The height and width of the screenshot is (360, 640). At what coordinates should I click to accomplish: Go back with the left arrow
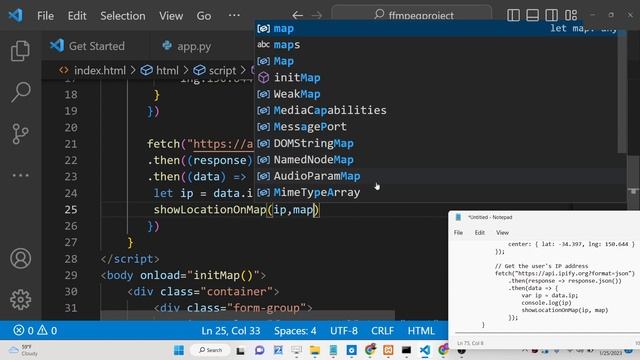pos(297,16)
